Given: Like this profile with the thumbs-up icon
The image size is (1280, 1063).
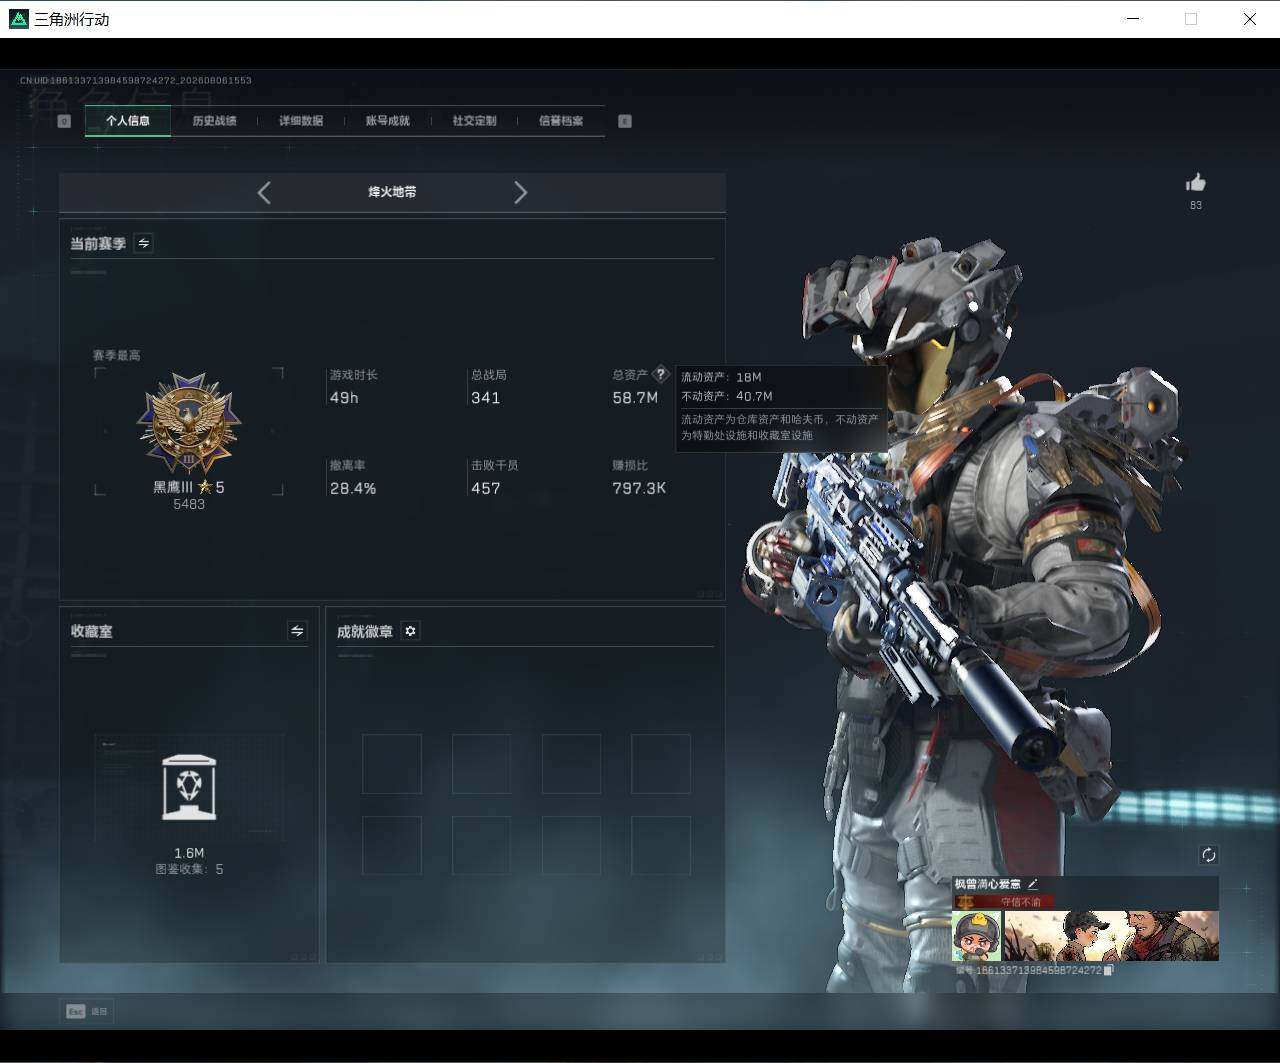Looking at the screenshot, I should pyautogui.click(x=1196, y=182).
